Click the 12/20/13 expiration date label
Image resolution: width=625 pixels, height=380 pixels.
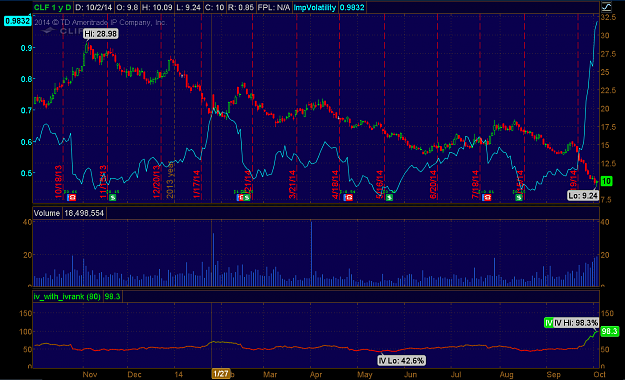click(156, 181)
